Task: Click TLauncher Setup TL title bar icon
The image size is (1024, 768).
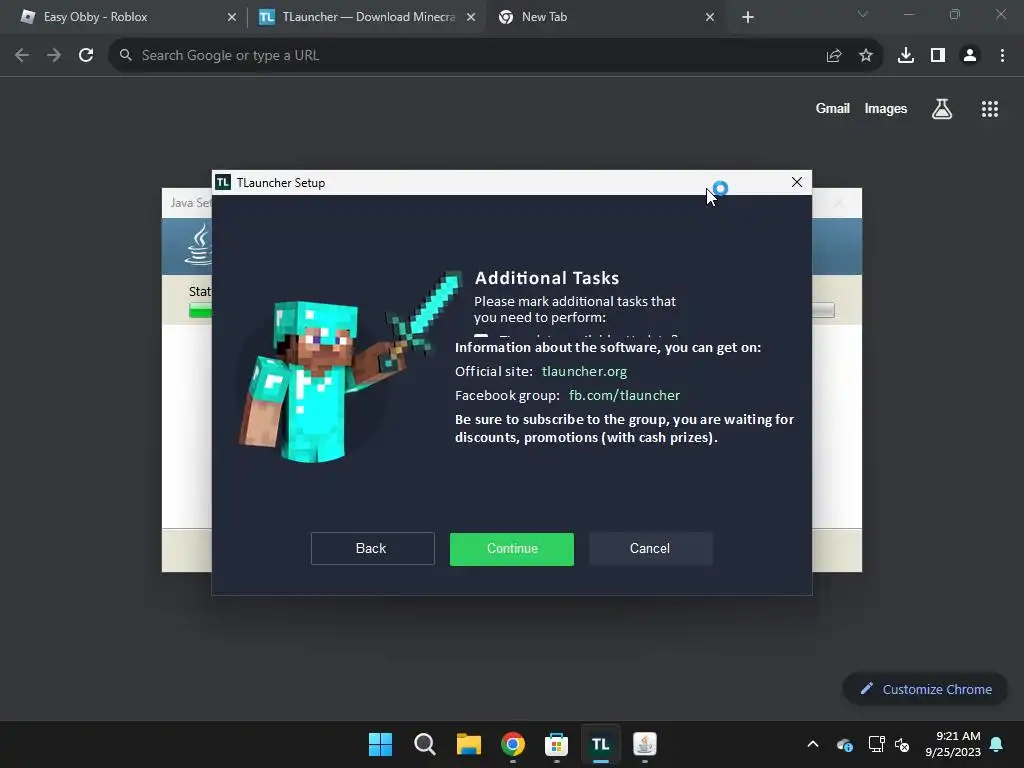Action: pyautogui.click(x=223, y=182)
